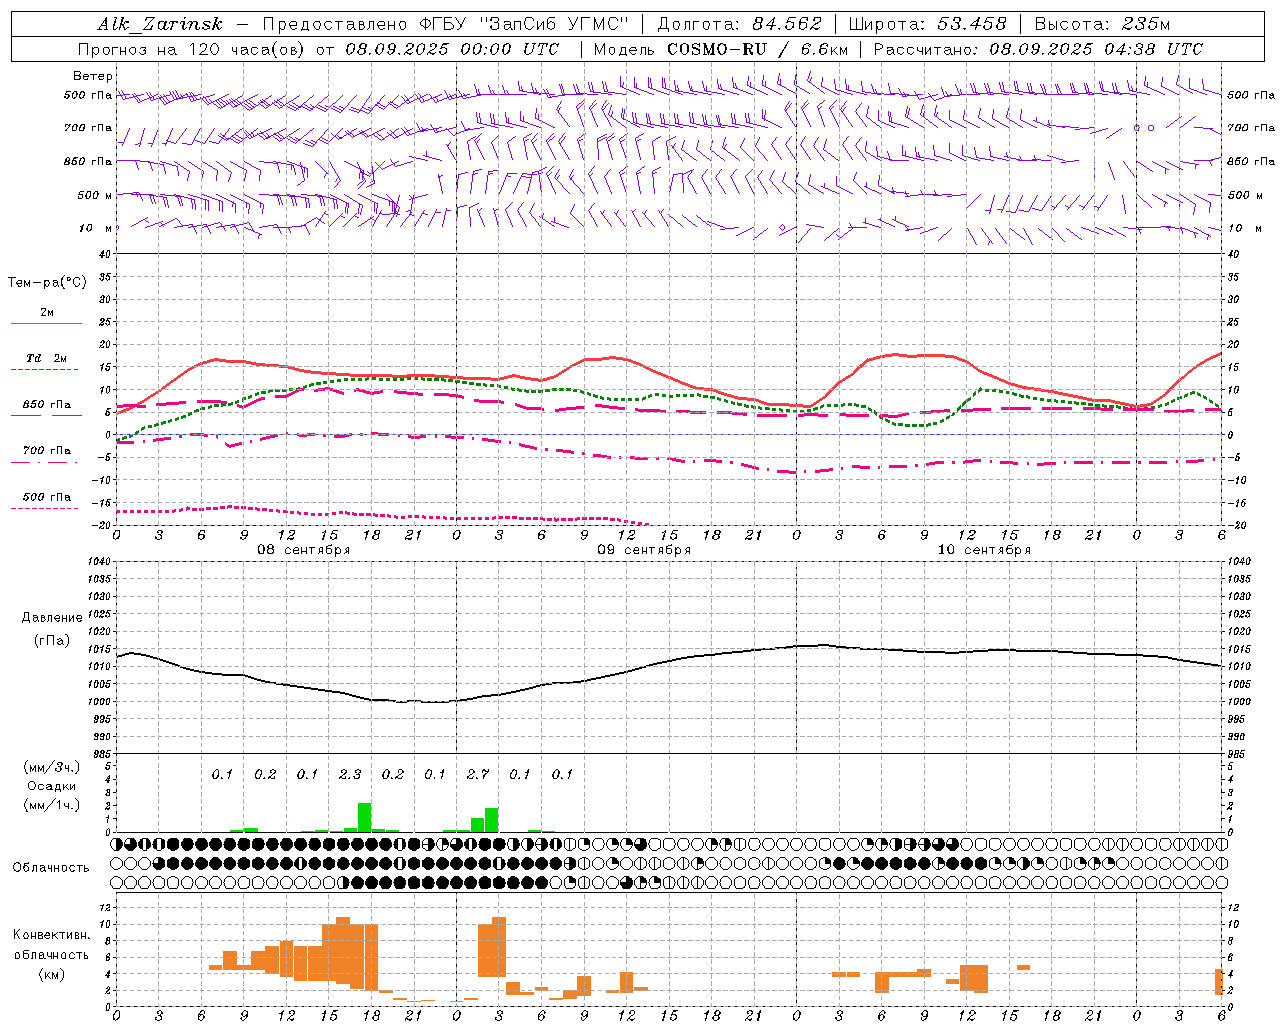This screenshot has width=1280, height=1024.
Task: Click the Конвективн. convective cloud label
Action: pos(52,935)
